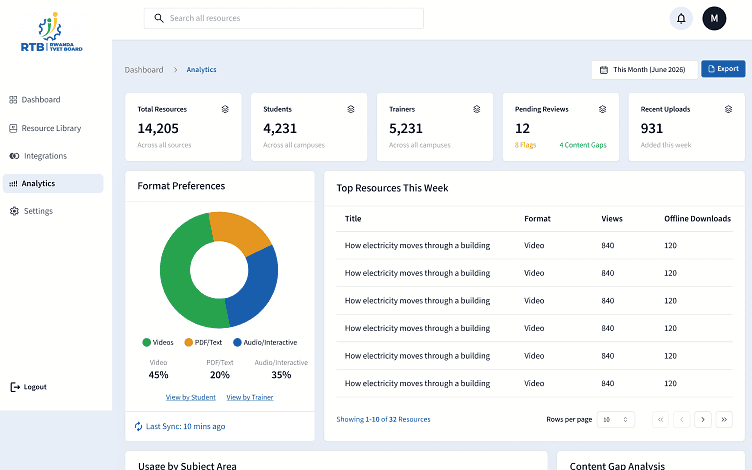Click the blue donut chart segment
The height and width of the screenshot is (470, 752).
coord(257,288)
